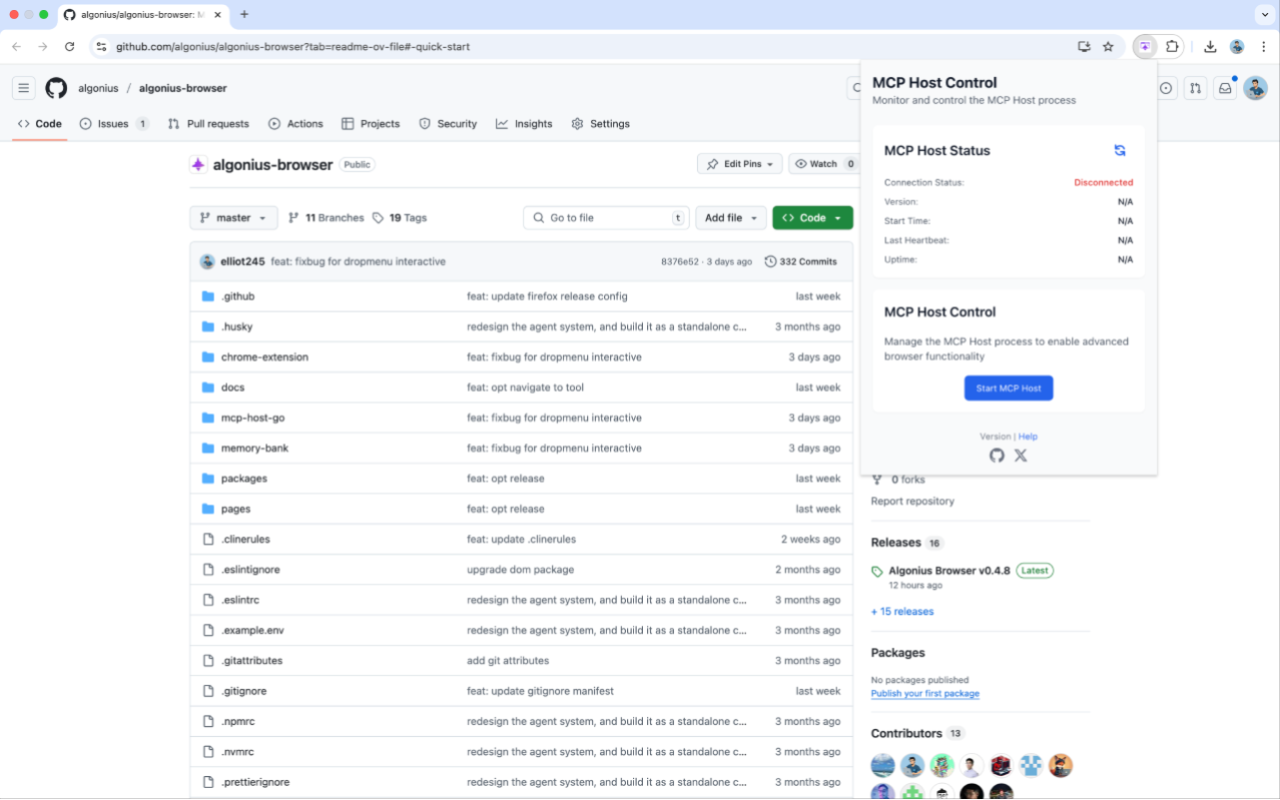Viewport: 1280px width, 800px height.
Task: Open the Pull requests tab
Action: 208,124
